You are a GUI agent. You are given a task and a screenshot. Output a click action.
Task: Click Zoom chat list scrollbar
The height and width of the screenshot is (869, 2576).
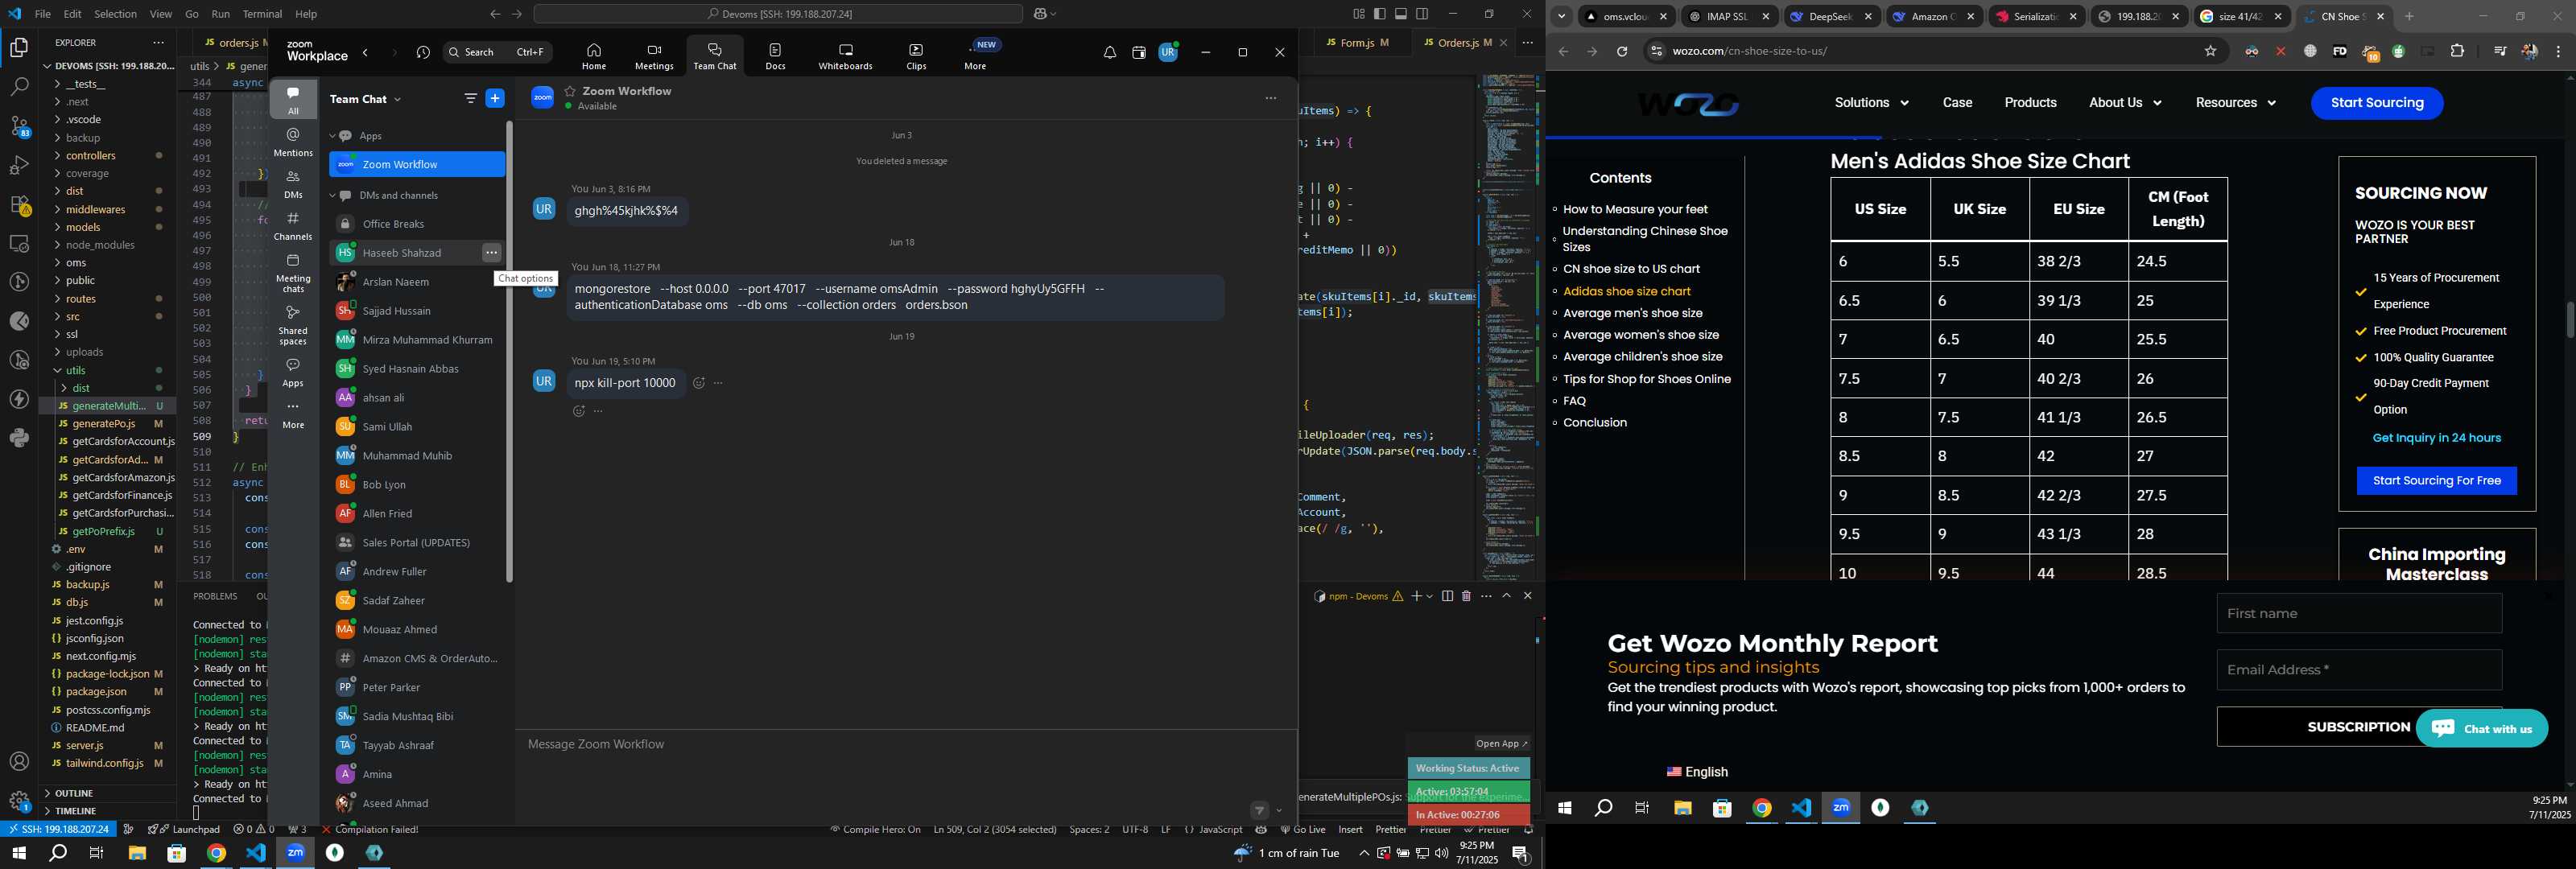[x=509, y=350]
